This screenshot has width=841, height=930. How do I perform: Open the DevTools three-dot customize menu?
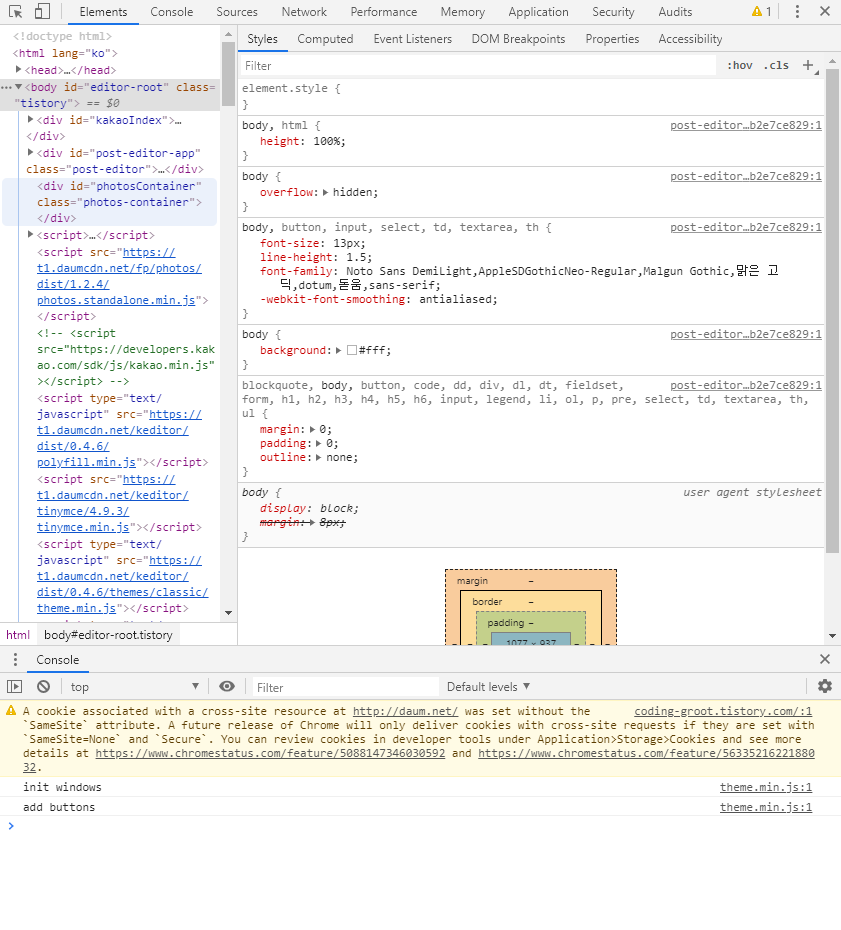point(797,11)
